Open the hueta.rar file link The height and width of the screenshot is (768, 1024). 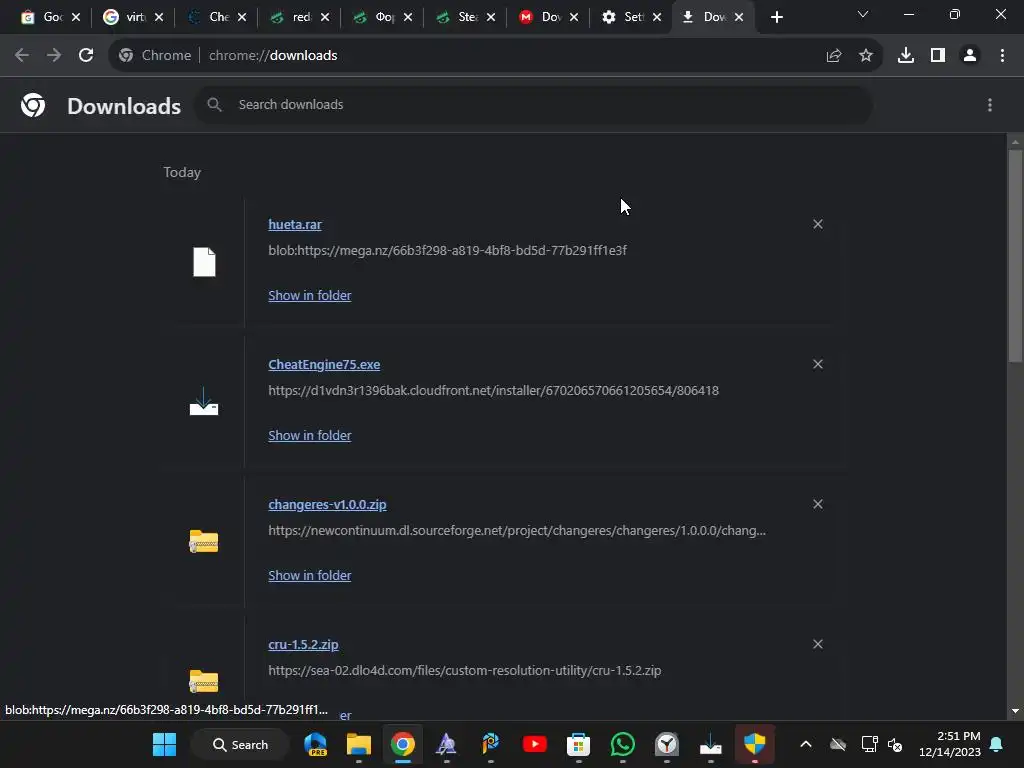[295, 224]
